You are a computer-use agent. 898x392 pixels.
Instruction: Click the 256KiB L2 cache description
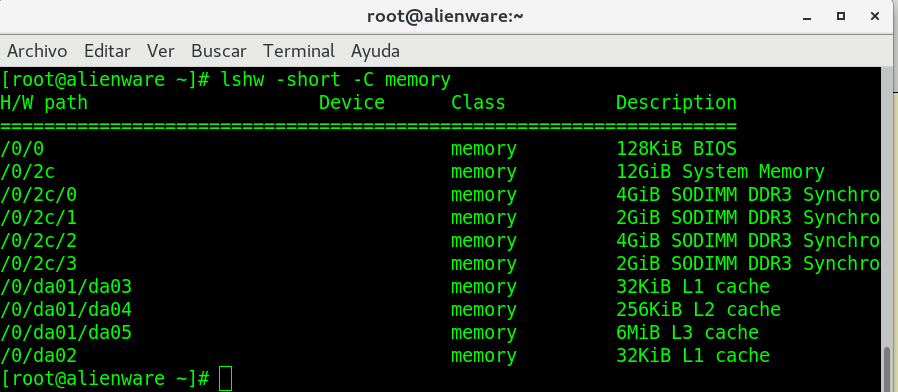pyautogui.click(x=699, y=309)
